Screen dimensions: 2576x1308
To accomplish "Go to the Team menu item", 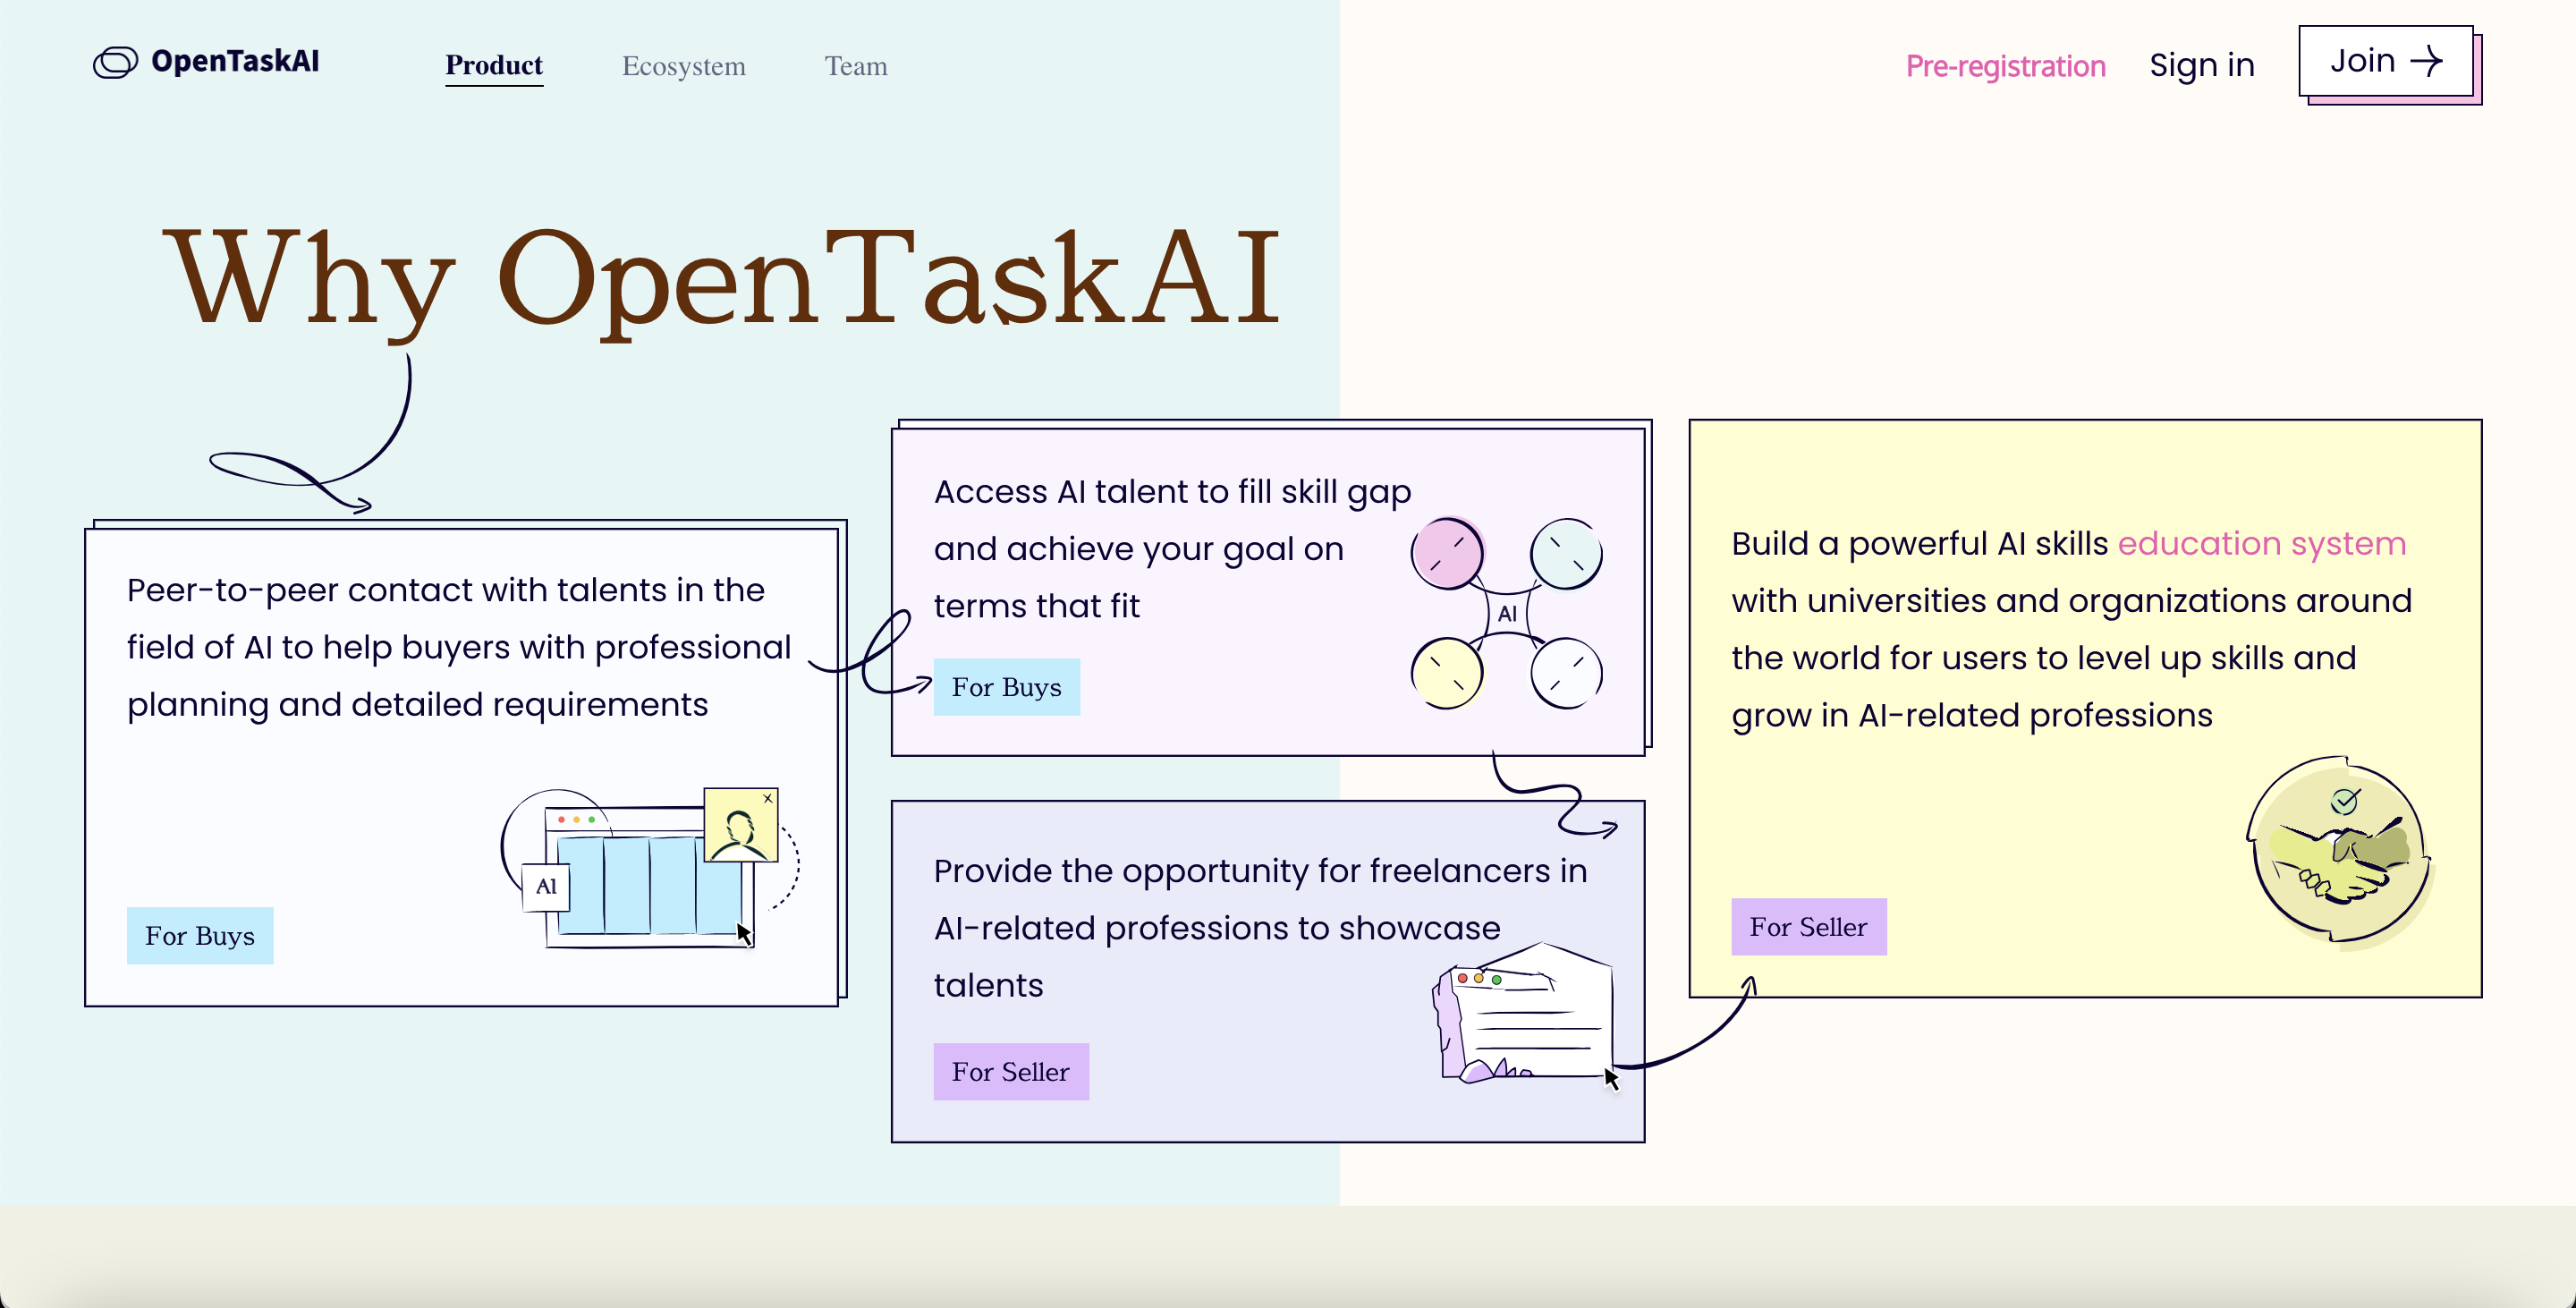I will pyautogui.click(x=855, y=66).
